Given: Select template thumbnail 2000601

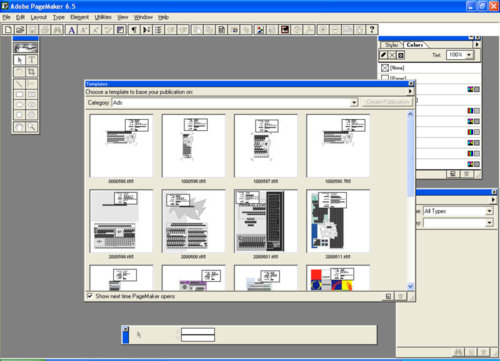Looking at the screenshot, I should (266, 221).
